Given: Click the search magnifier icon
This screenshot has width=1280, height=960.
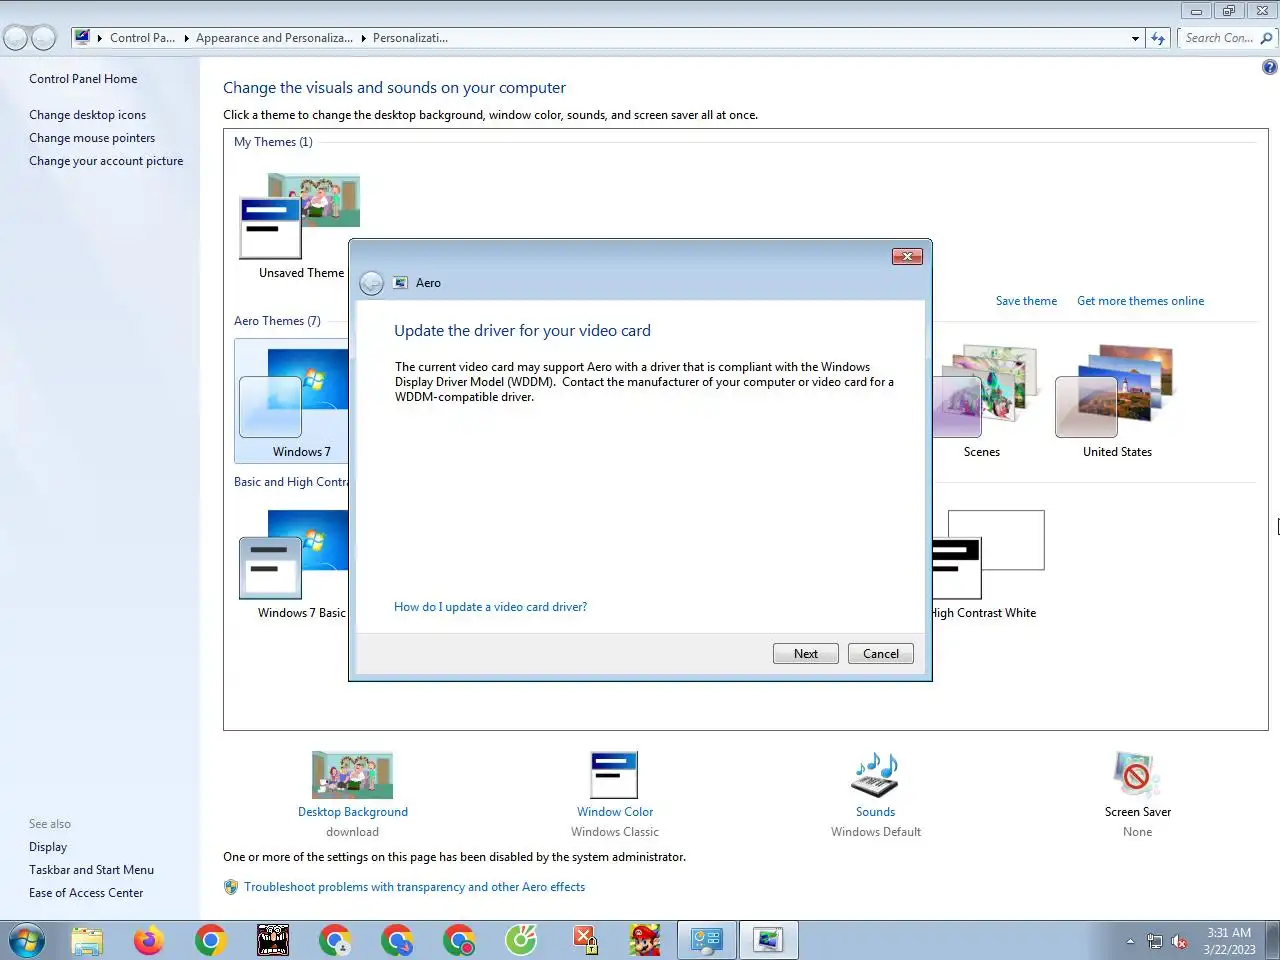Looking at the screenshot, I should (x=1266, y=38).
